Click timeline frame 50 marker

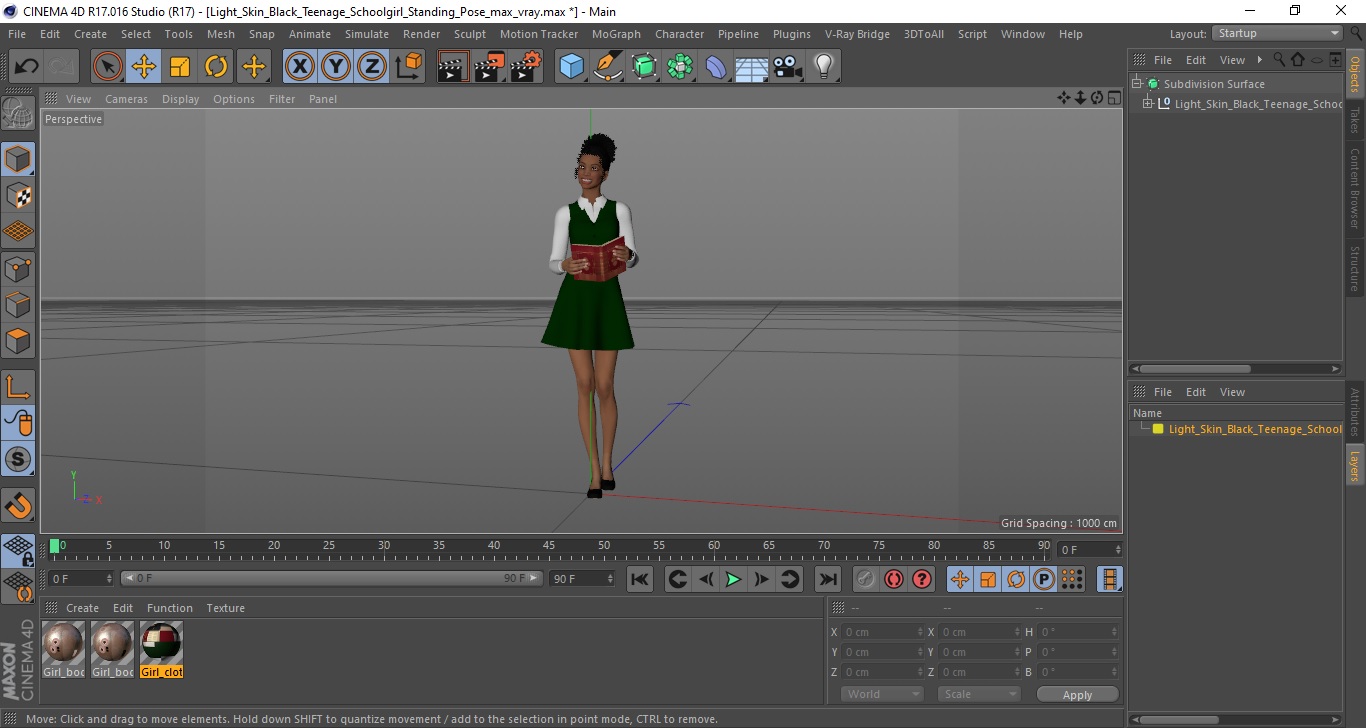coord(604,546)
